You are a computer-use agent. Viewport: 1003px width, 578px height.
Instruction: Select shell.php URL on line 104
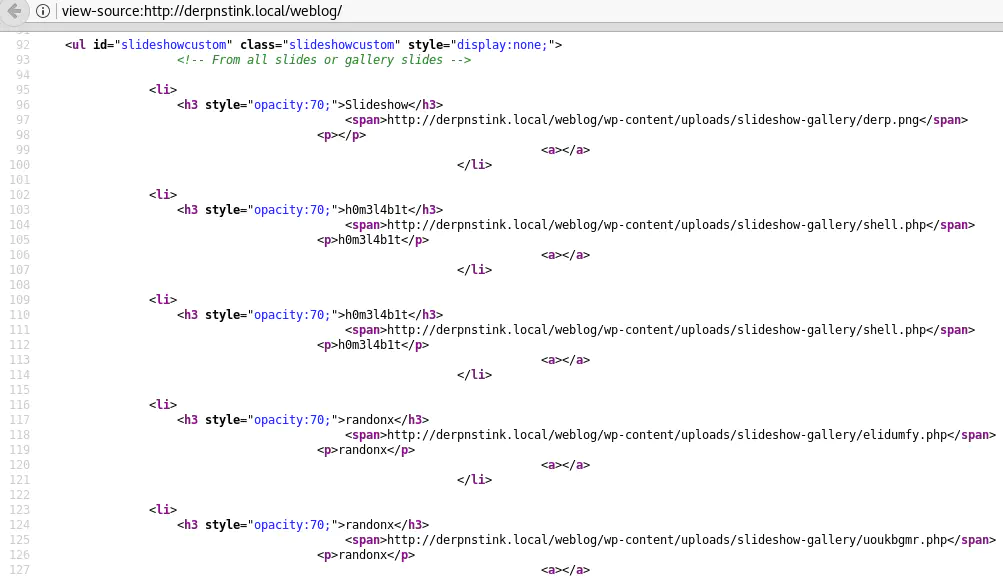coord(656,224)
